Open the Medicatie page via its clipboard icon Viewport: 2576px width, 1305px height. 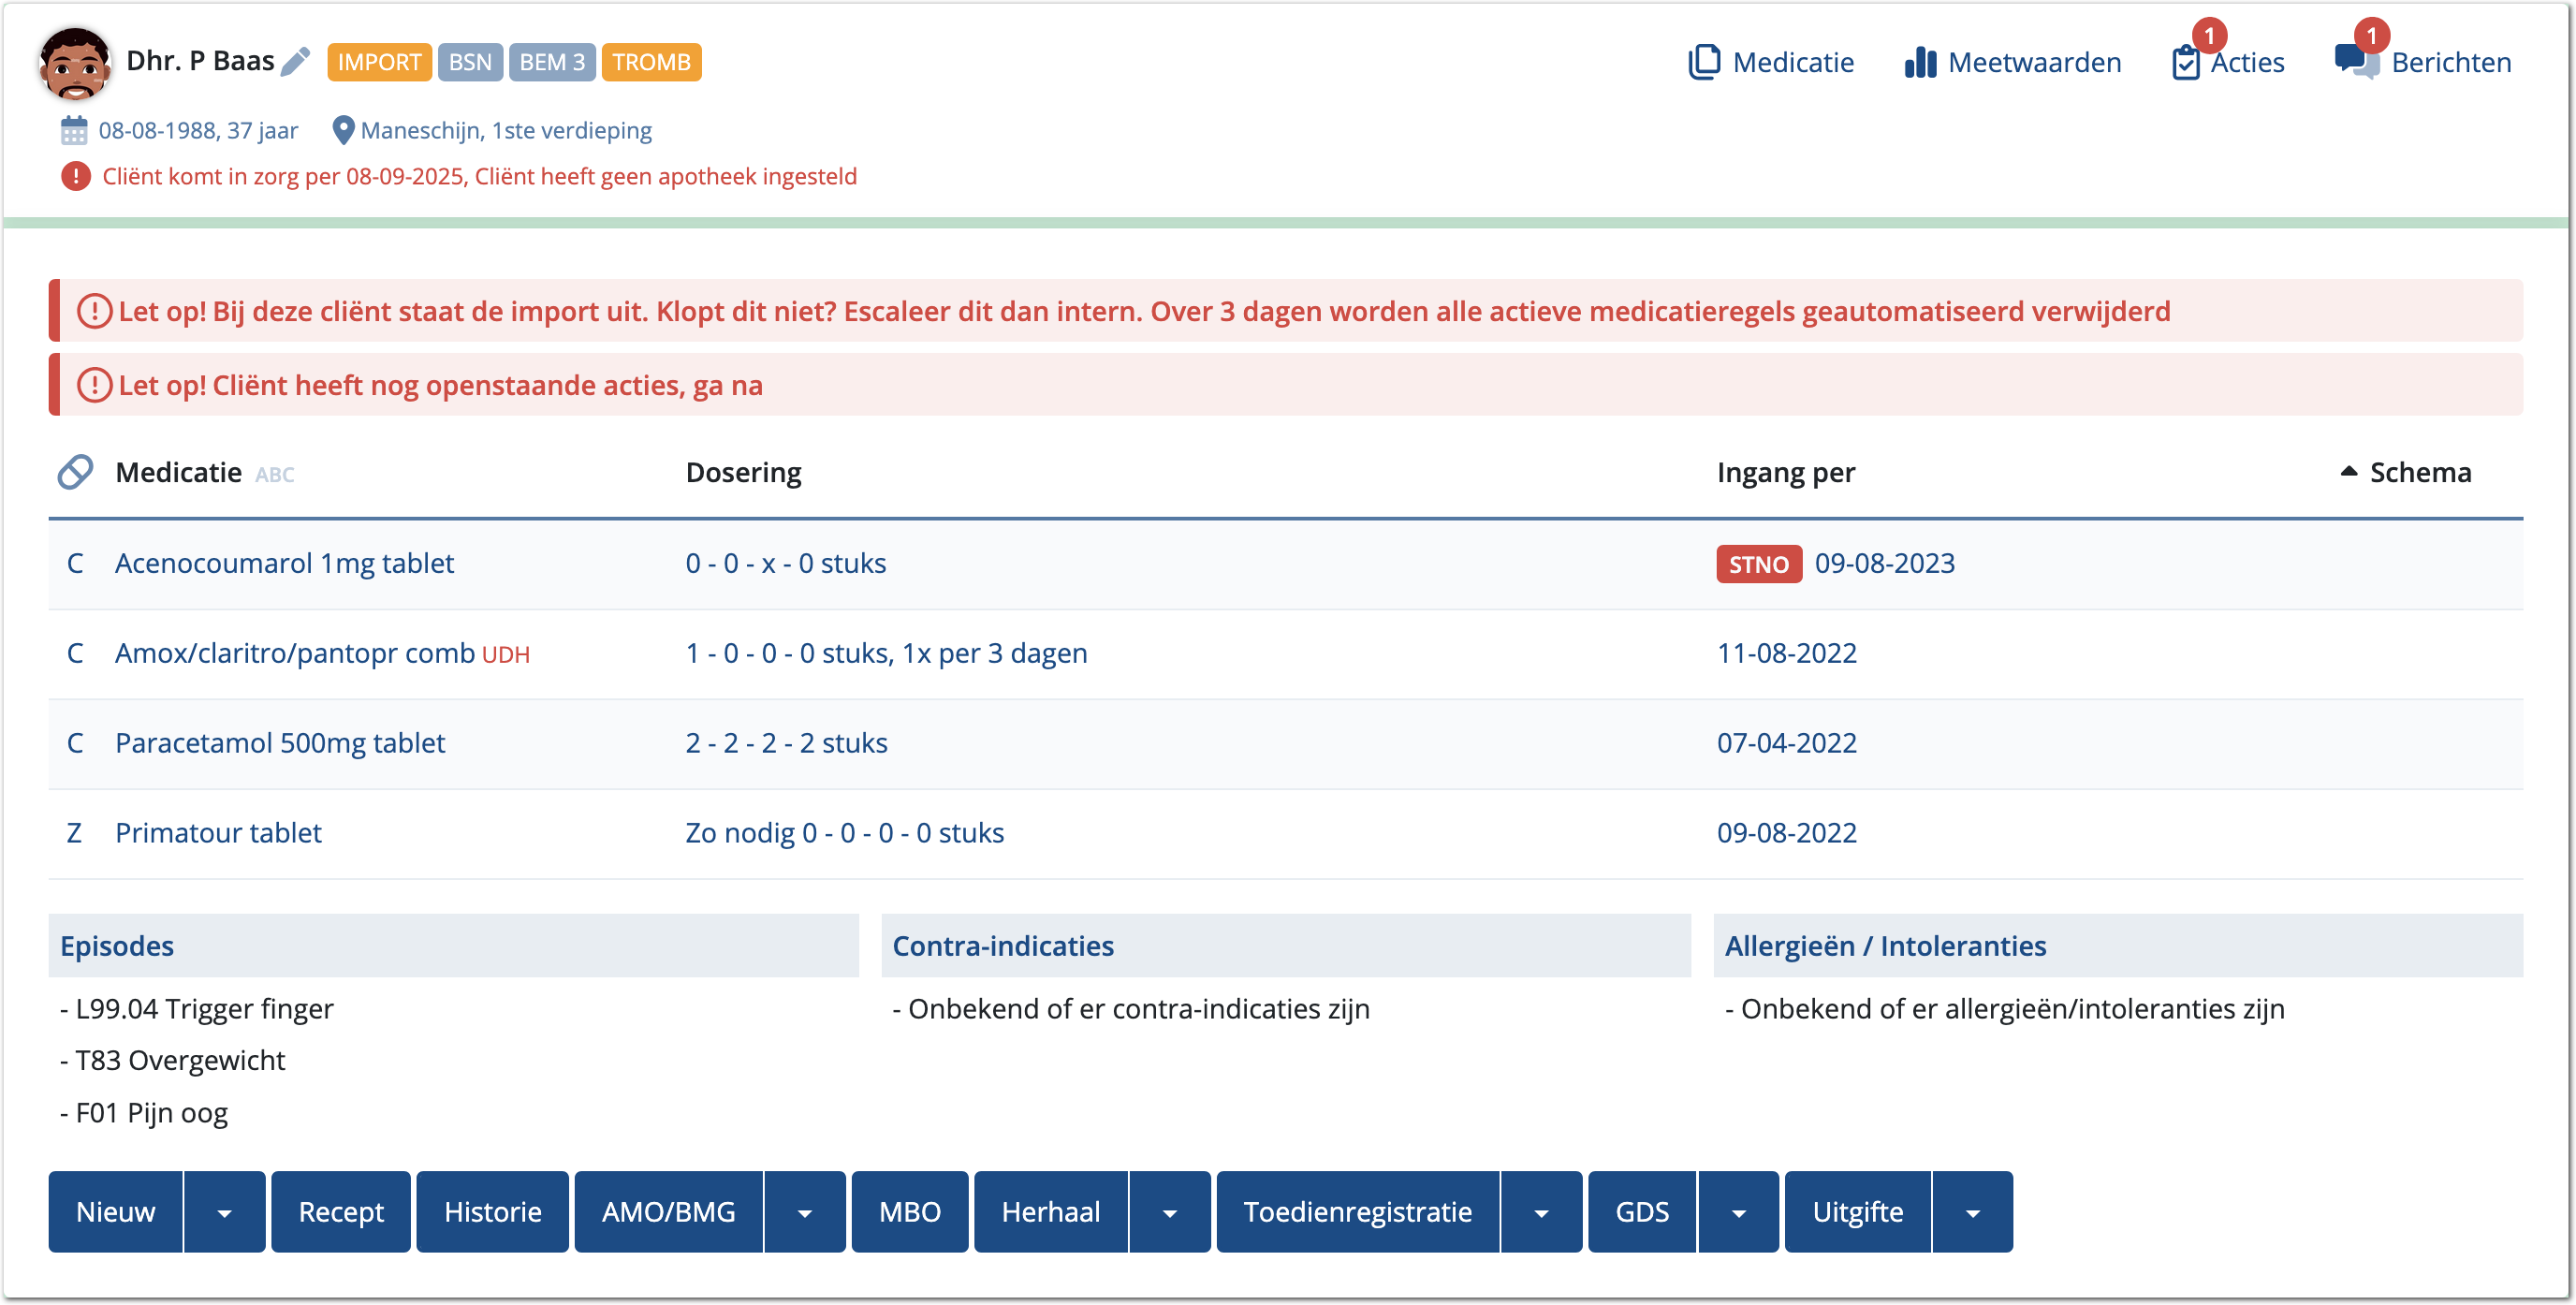point(1704,62)
